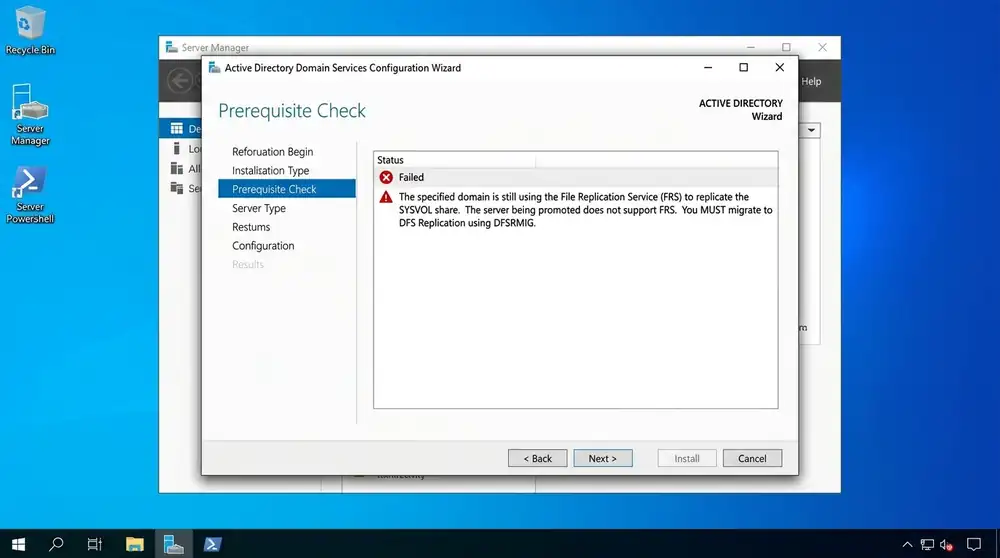Open Help menu in Server Manager
Viewport: 1000px width, 558px height.
[811, 82]
